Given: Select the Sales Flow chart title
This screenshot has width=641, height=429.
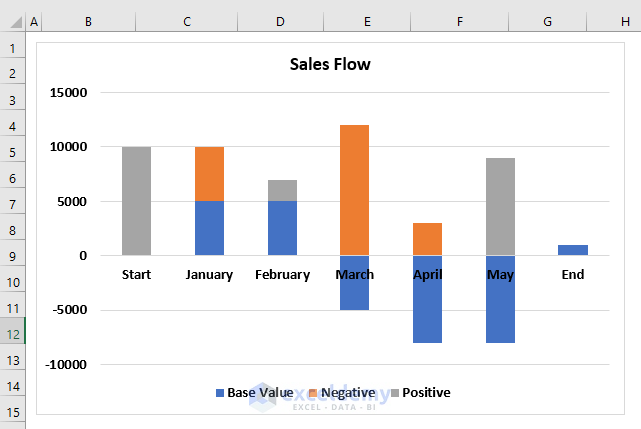Looking at the screenshot, I should point(330,65).
